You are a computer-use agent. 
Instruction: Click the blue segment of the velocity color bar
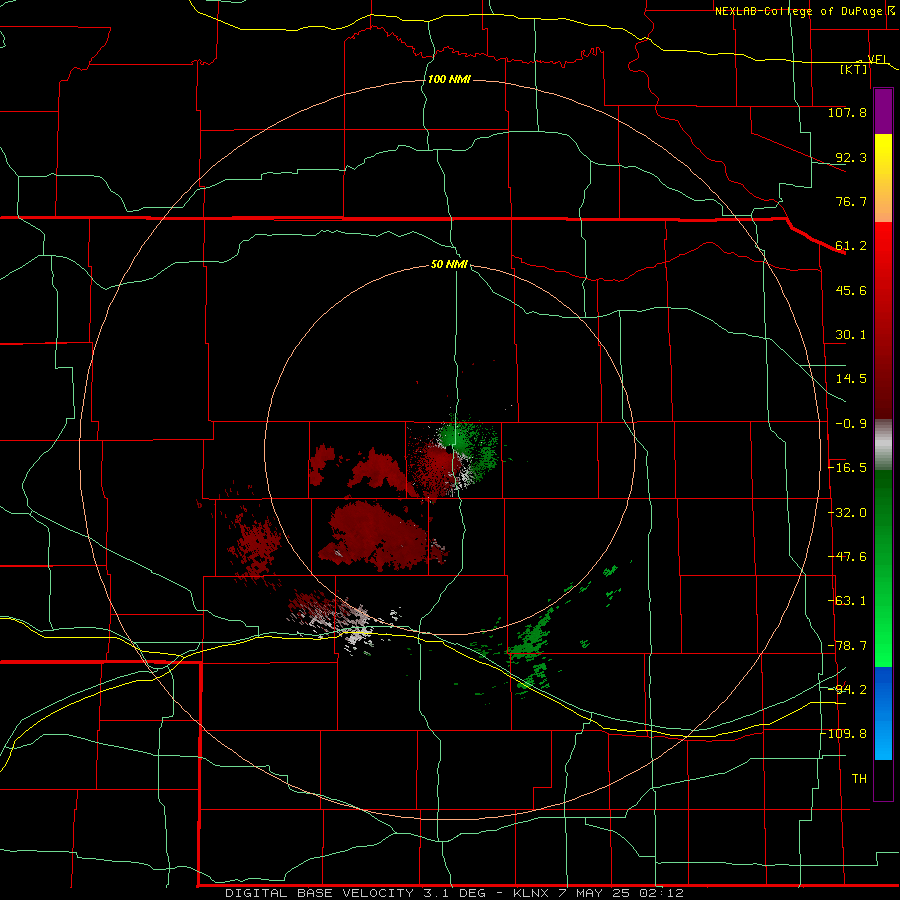[x=883, y=713]
